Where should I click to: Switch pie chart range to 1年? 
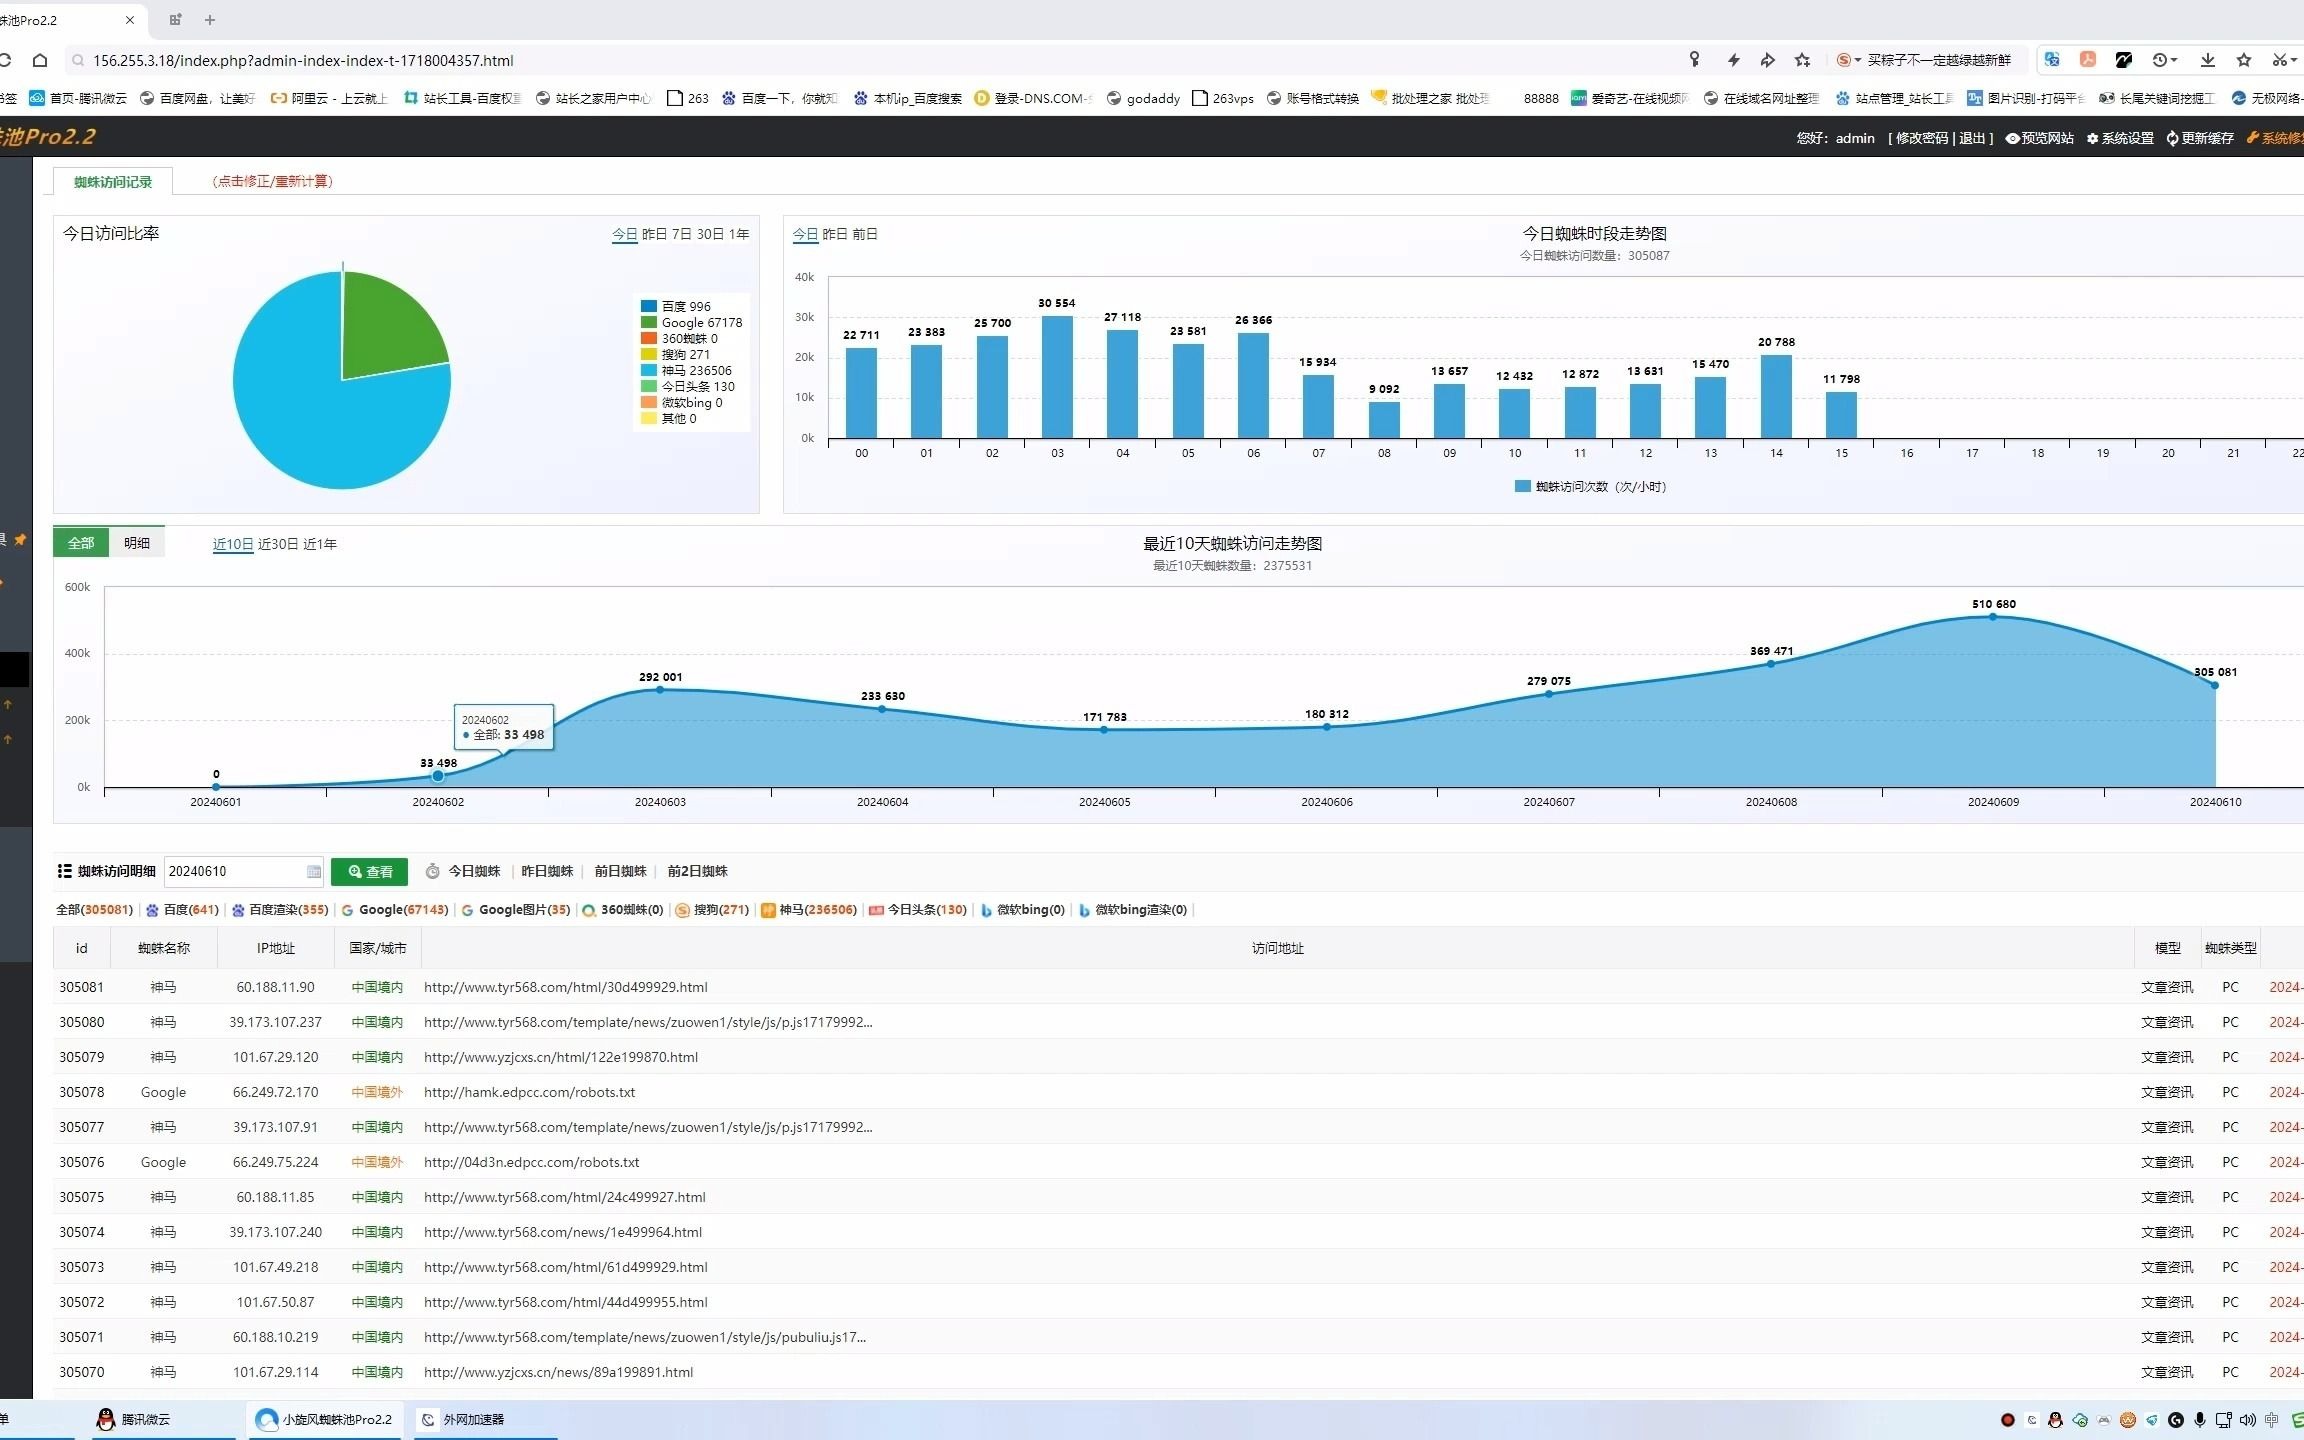coord(739,234)
